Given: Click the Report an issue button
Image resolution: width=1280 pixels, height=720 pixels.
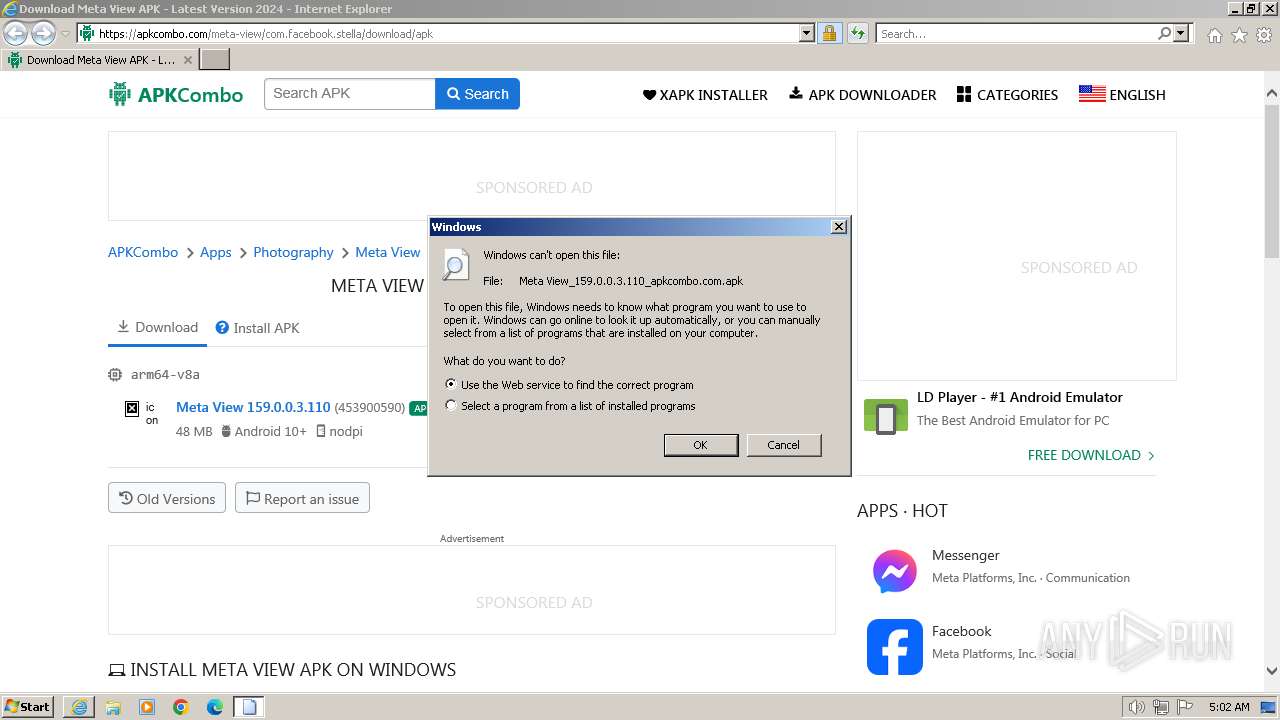Looking at the screenshot, I should 302,498.
